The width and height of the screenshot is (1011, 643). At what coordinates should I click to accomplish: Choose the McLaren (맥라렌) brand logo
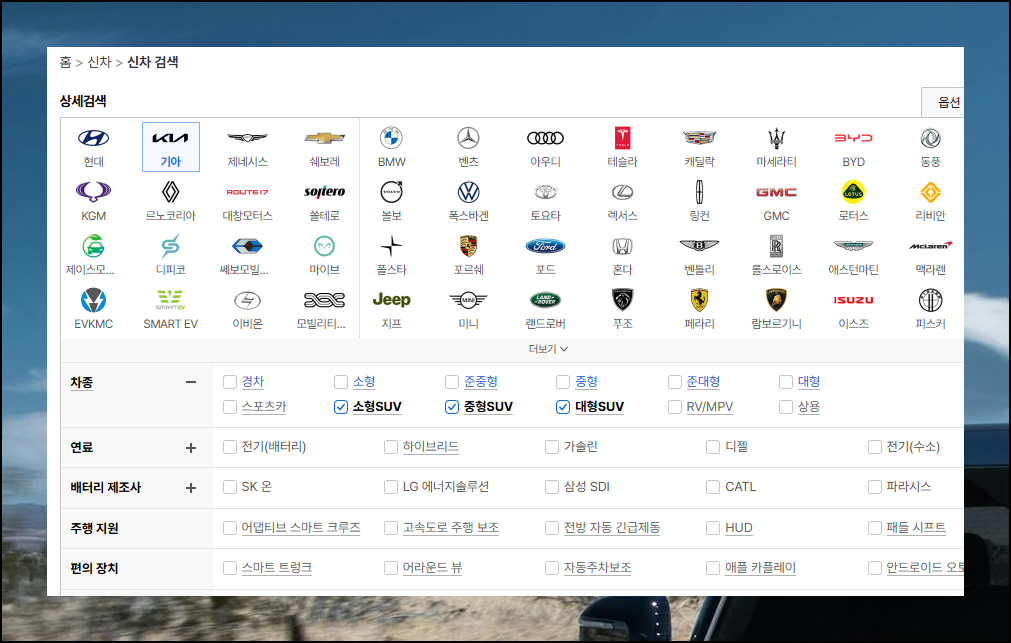[x=930, y=246]
